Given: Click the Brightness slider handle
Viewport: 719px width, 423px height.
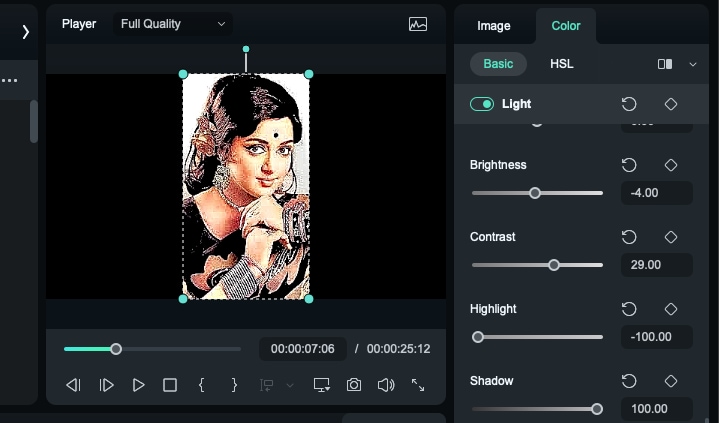Looking at the screenshot, I should tap(535, 193).
